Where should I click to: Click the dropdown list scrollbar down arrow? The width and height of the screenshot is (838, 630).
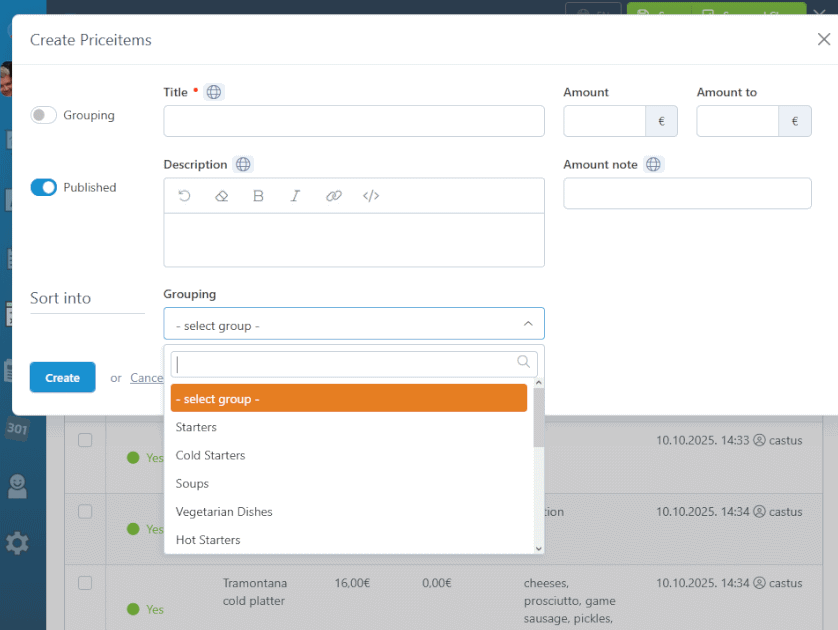(539, 548)
